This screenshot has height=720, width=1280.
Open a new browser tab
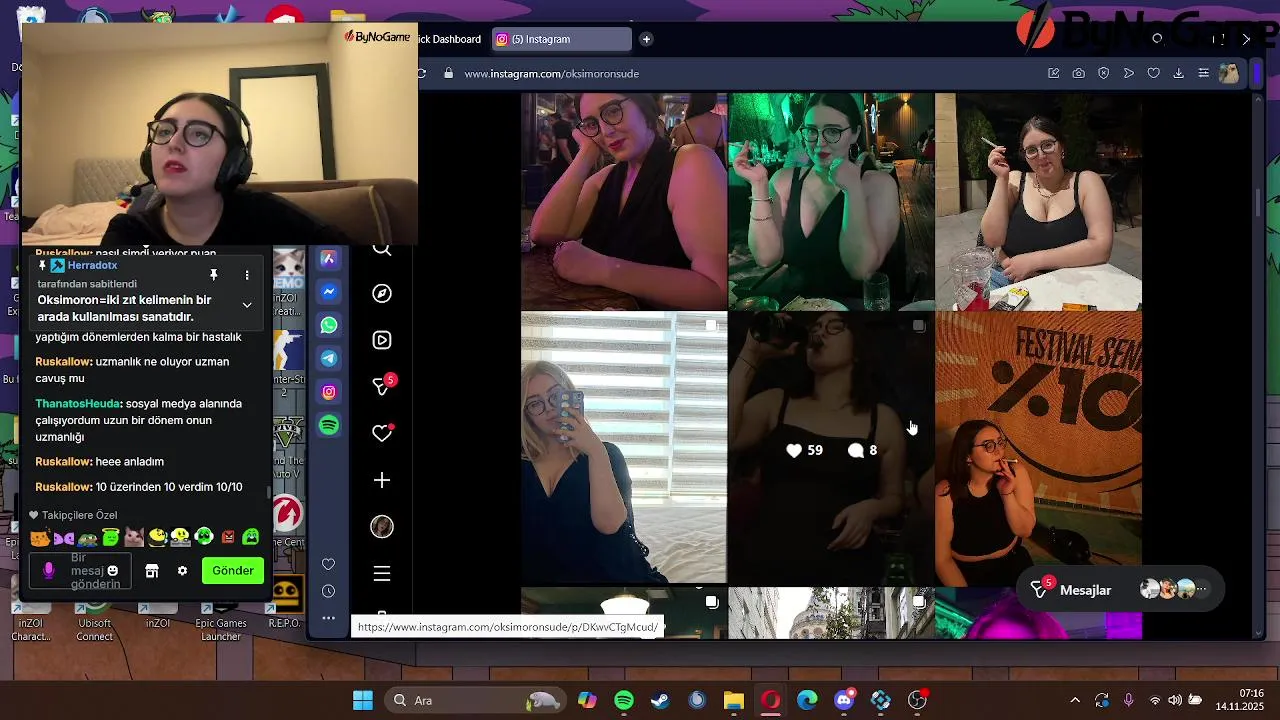click(x=646, y=39)
